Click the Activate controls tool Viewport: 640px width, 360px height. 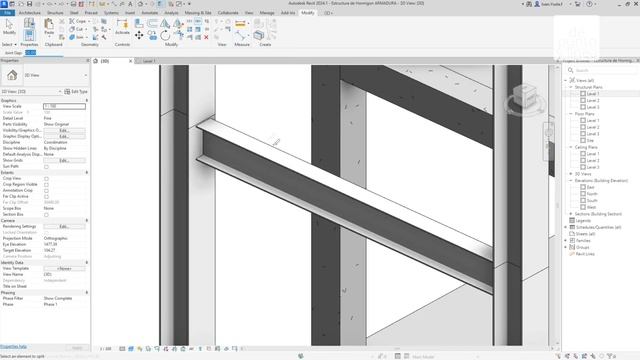tap(122, 27)
